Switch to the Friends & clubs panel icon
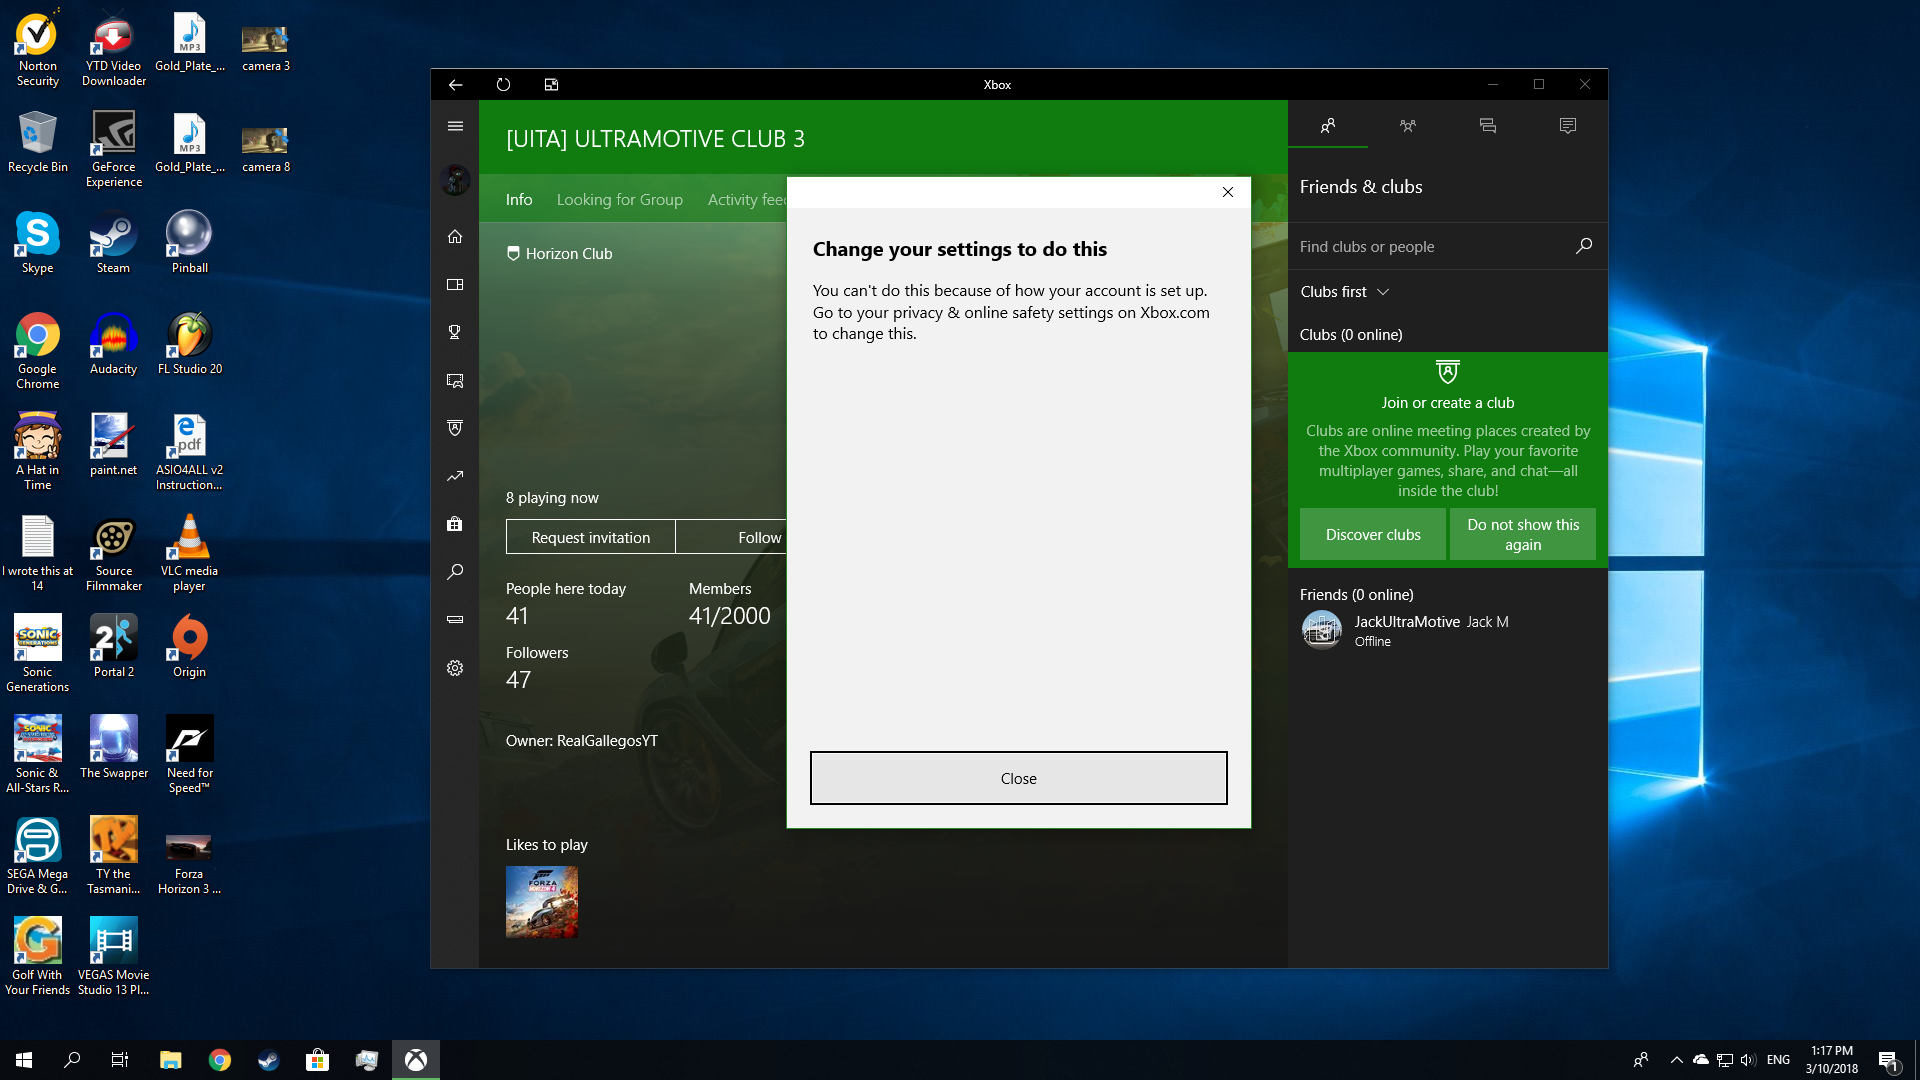 (x=1328, y=125)
